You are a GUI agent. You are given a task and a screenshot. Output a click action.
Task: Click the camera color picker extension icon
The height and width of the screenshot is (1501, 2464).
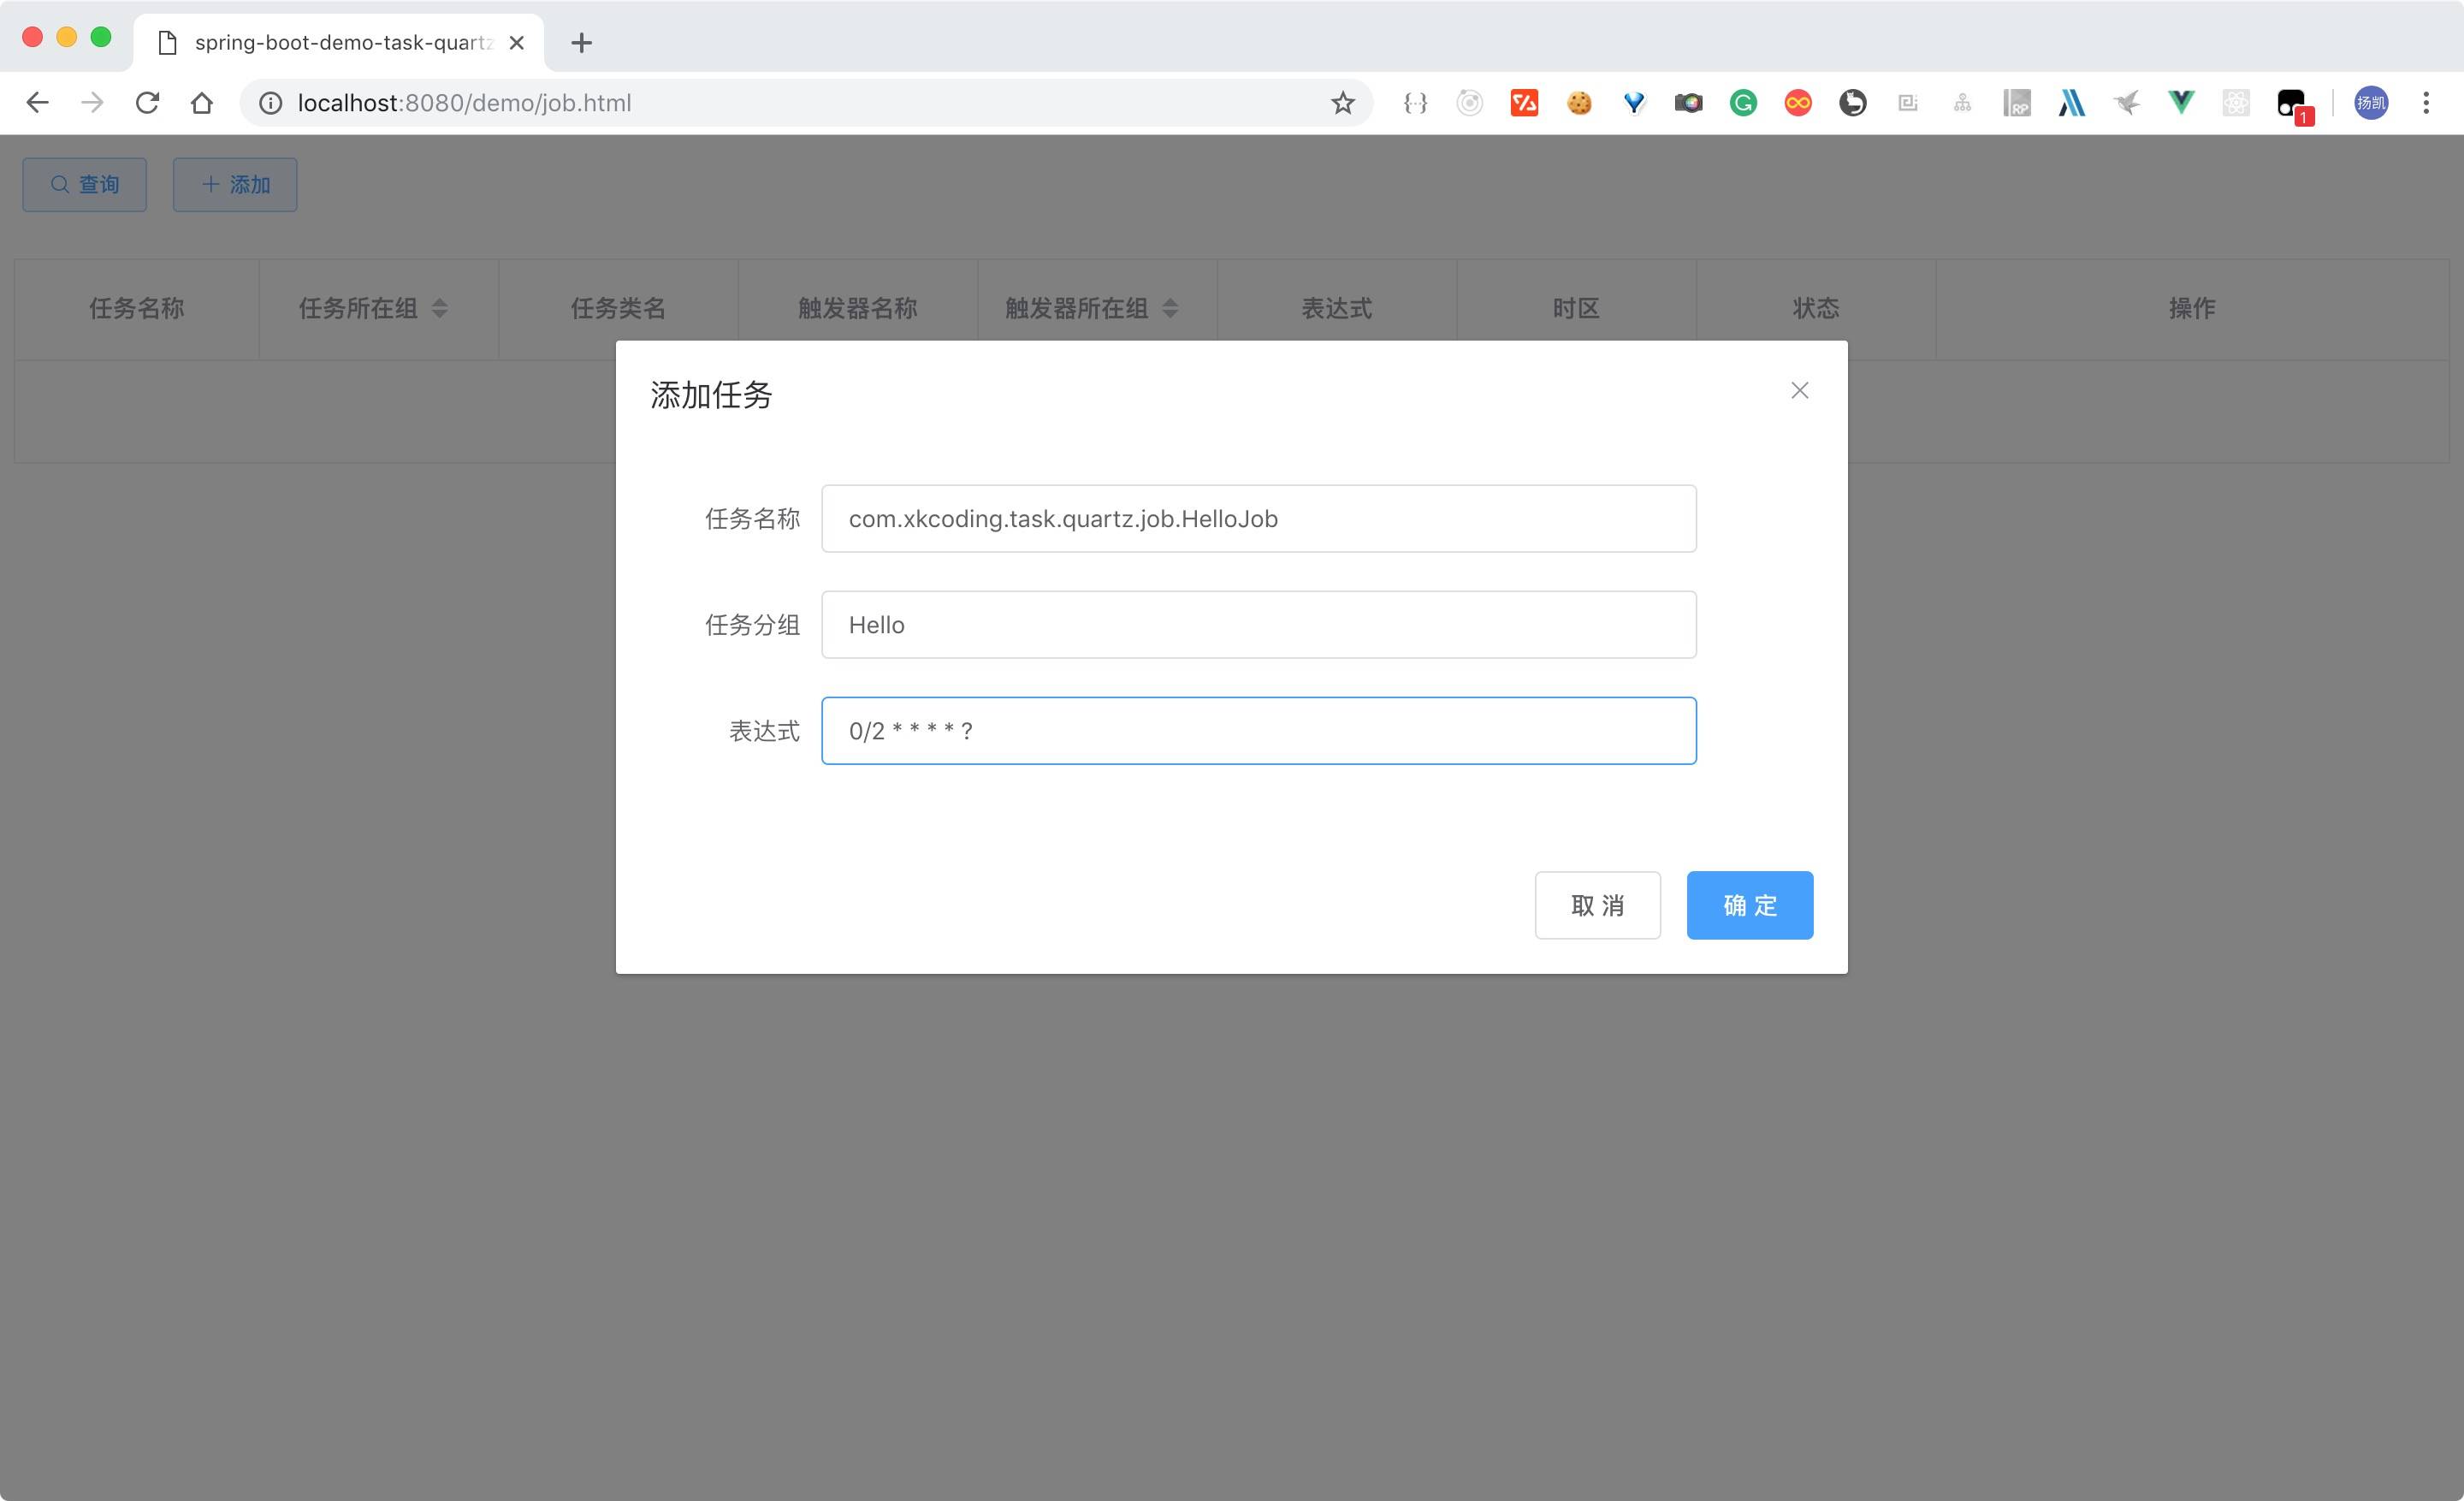(1688, 102)
